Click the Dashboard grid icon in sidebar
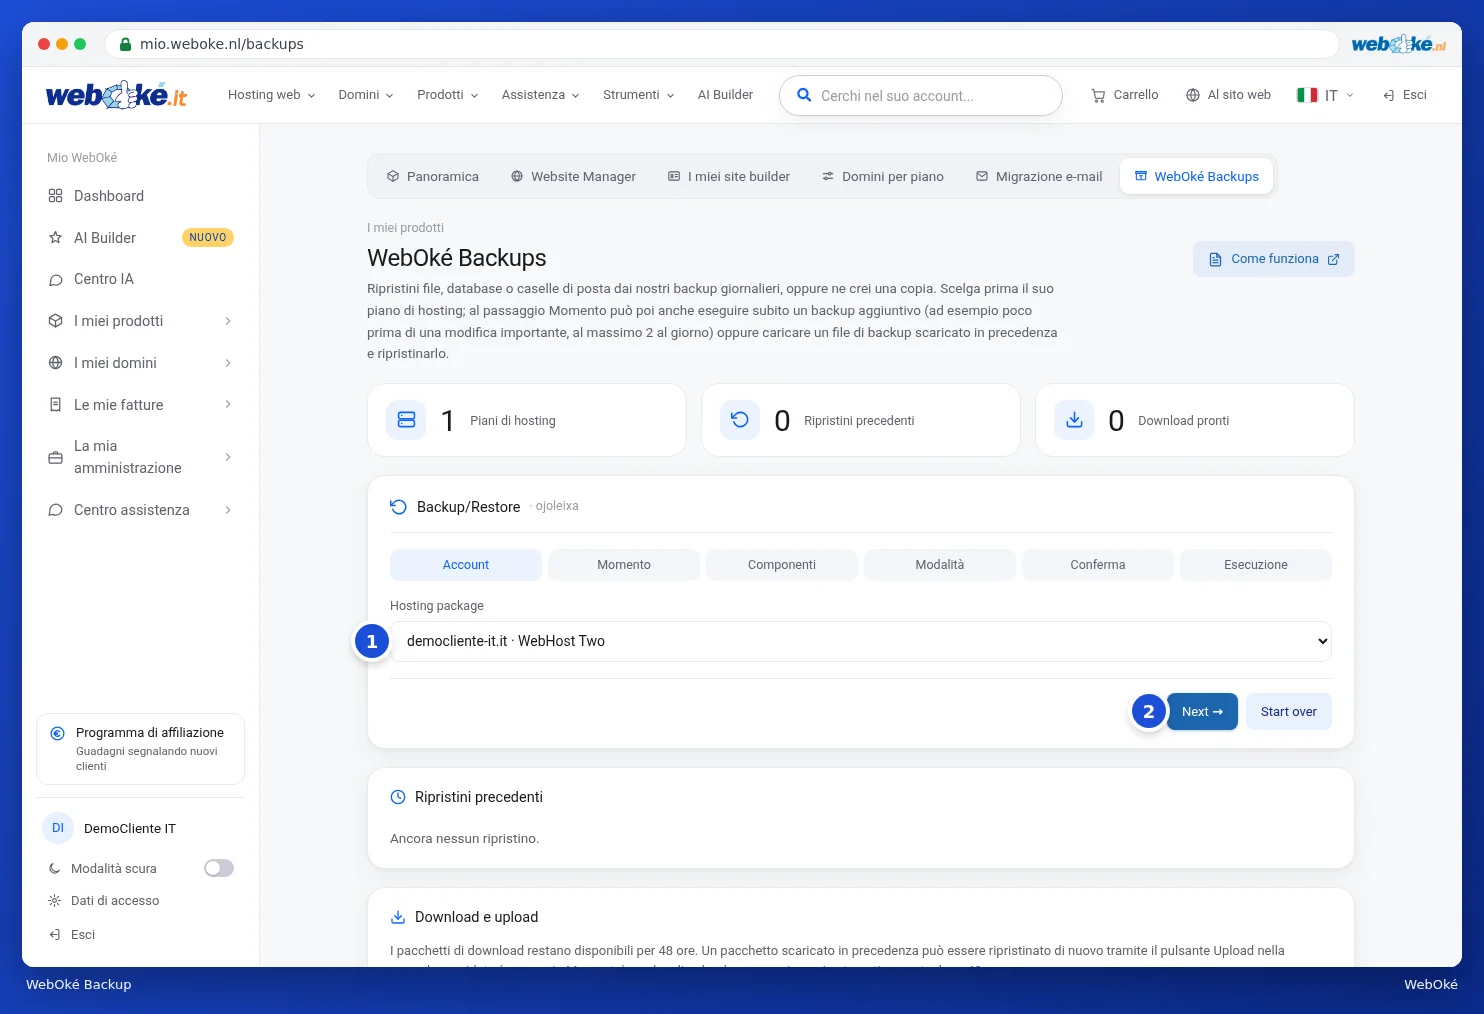The height and width of the screenshot is (1014, 1484). click(56, 196)
